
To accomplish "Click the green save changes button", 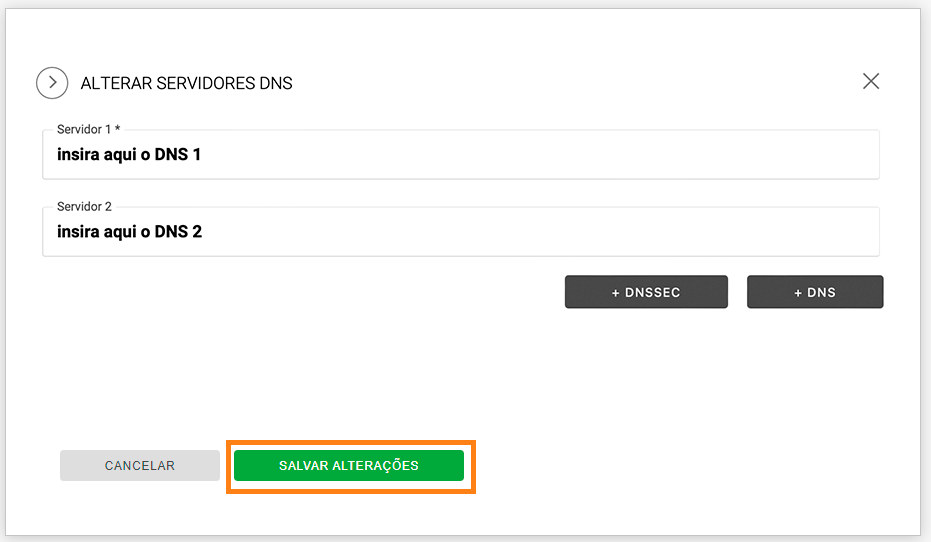I will point(349,466).
